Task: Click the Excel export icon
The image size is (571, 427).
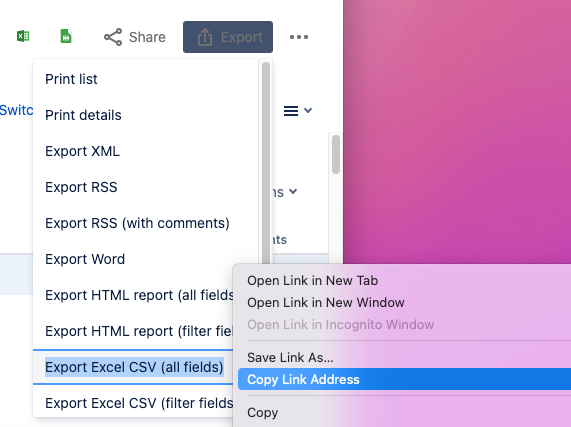Action: [23, 36]
